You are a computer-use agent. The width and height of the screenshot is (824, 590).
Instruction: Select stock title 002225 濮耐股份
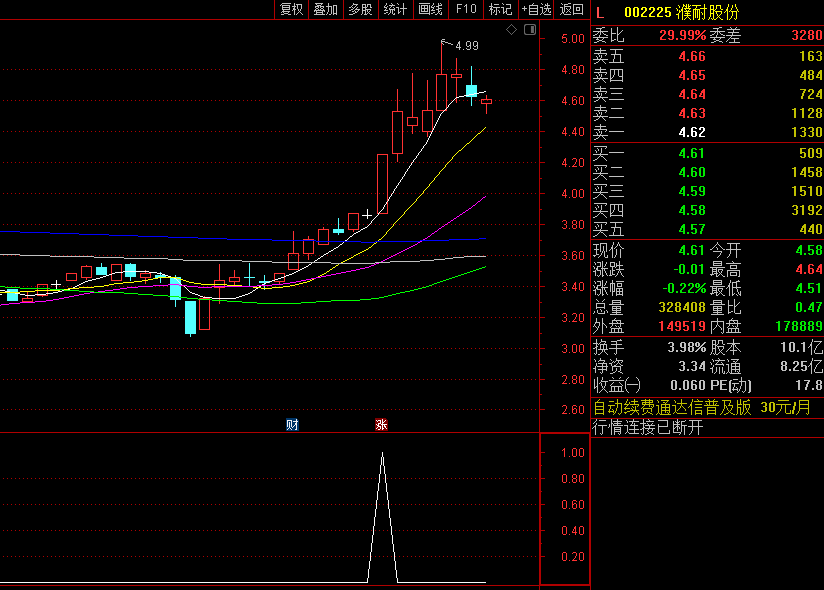(x=682, y=12)
